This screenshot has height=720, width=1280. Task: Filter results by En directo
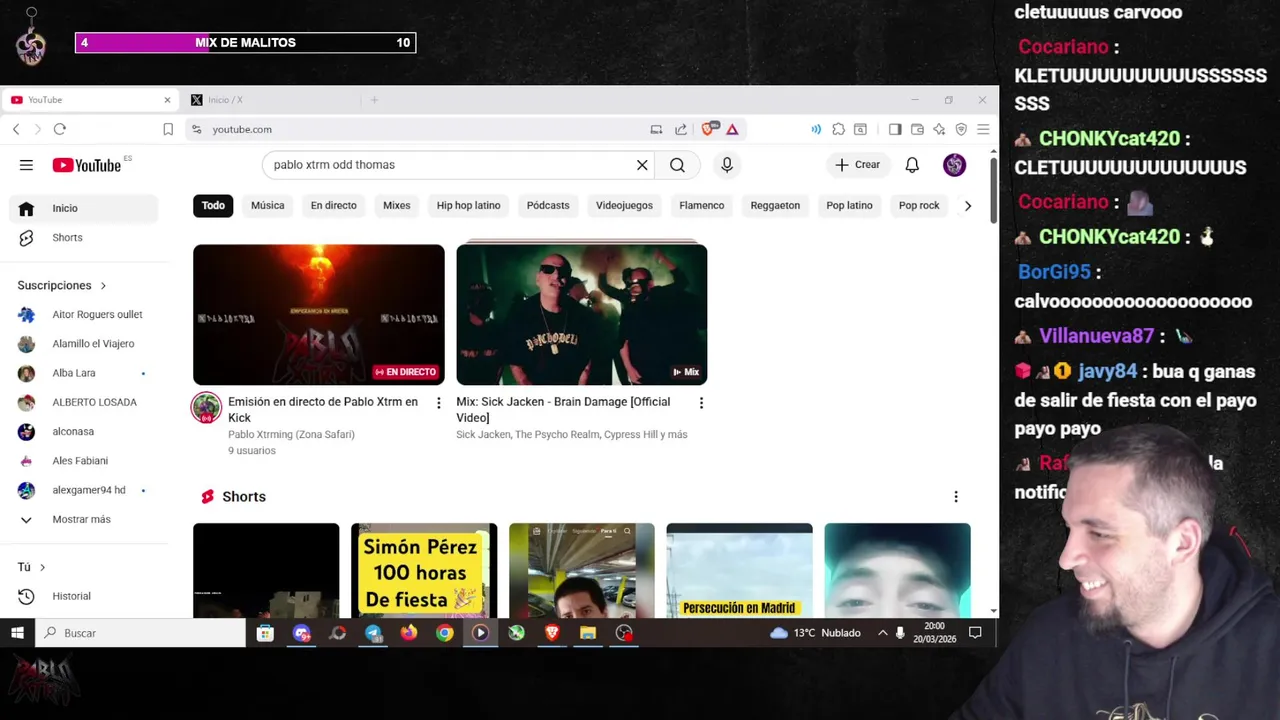click(333, 205)
